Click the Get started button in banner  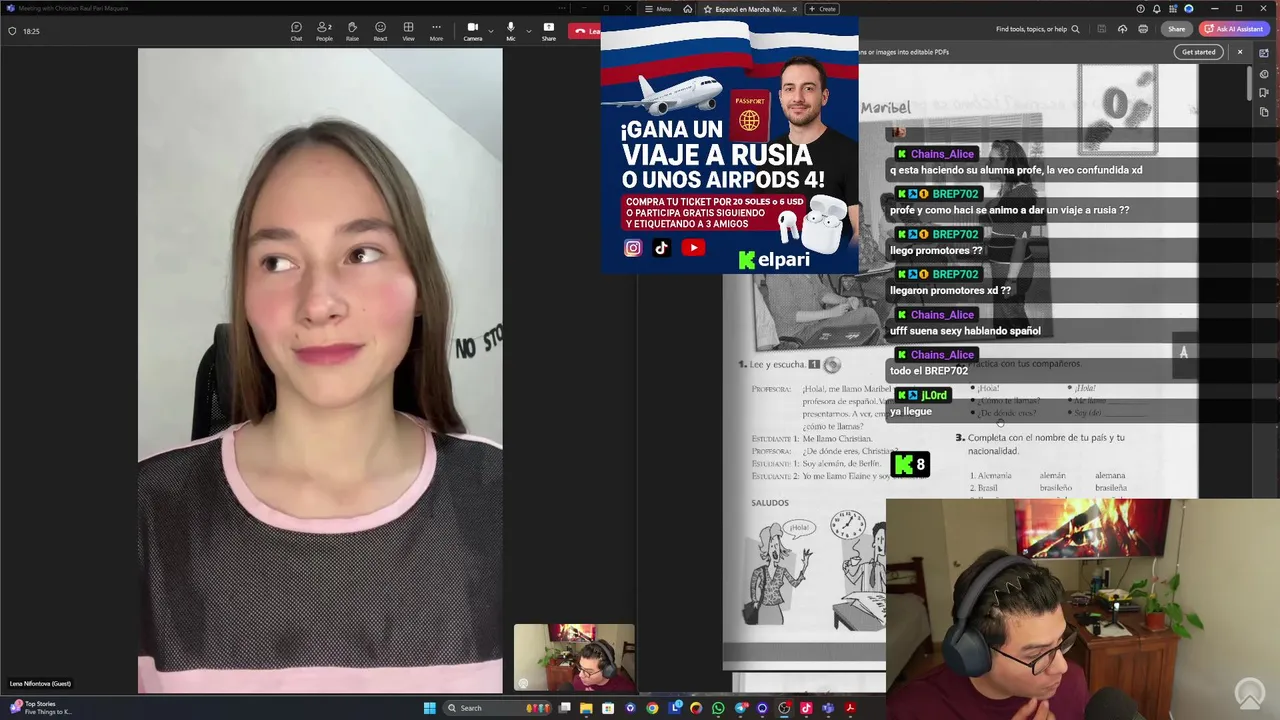coord(1199,52)
